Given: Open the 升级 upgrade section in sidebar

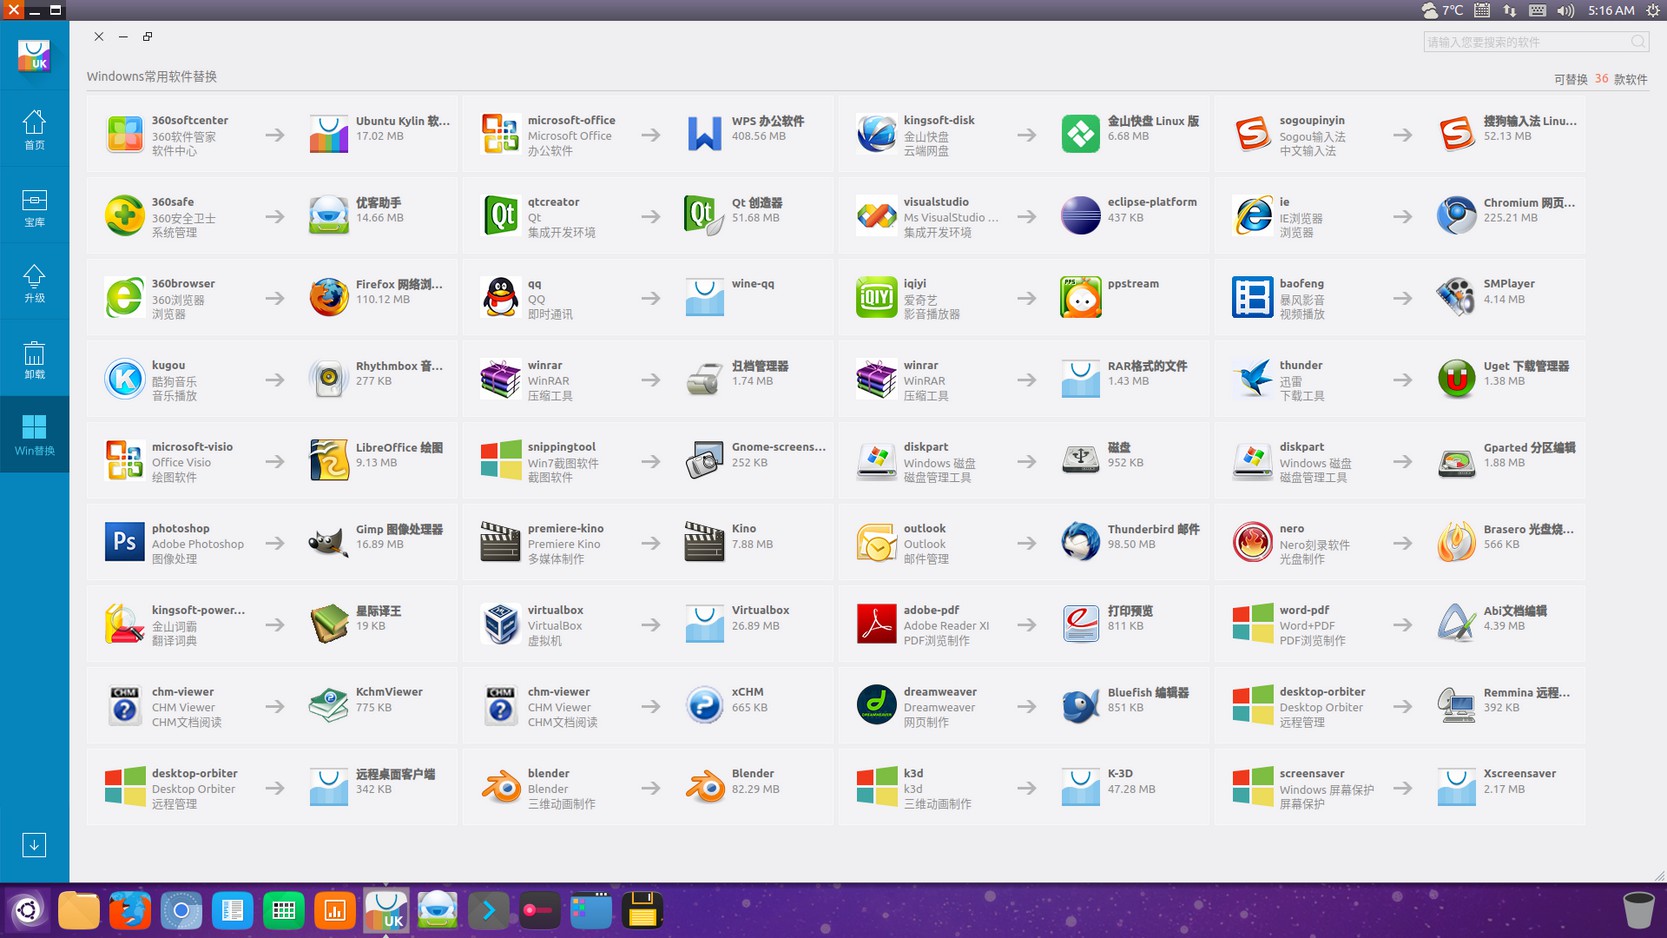Looking at the screenshot, I should pos(34,283).
